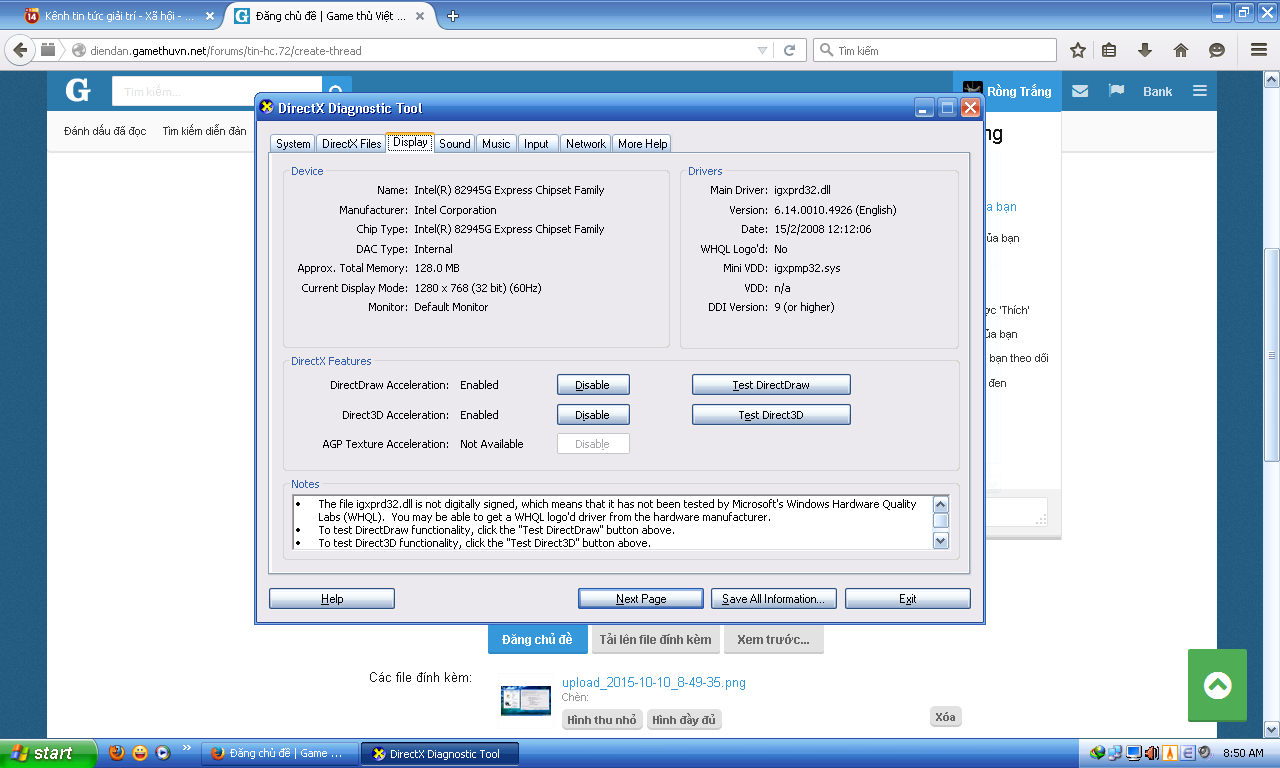Click media player icon in quick launch

[163, 753]
